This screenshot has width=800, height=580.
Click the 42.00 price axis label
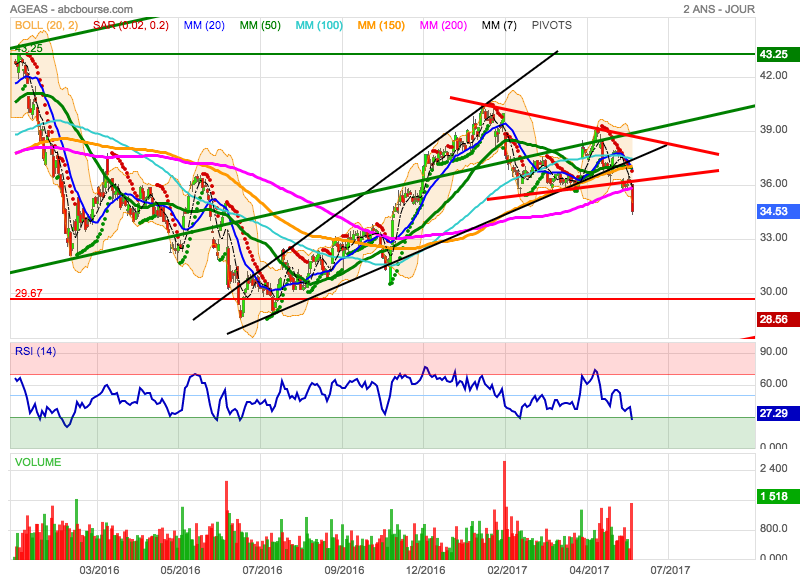773,75
